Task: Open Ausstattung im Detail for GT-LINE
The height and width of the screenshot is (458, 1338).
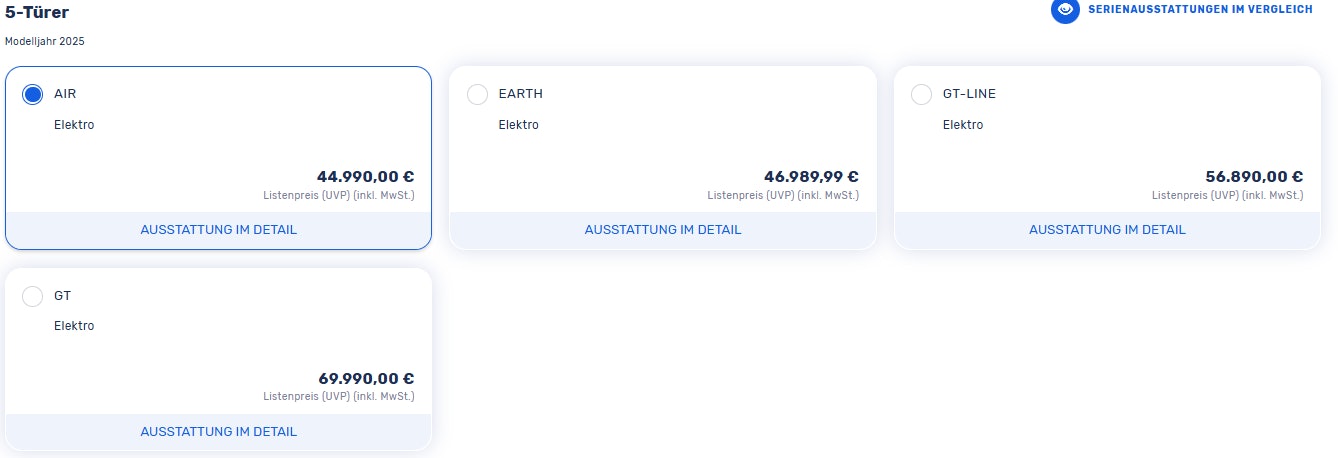Action: (x=1107, y=230)
